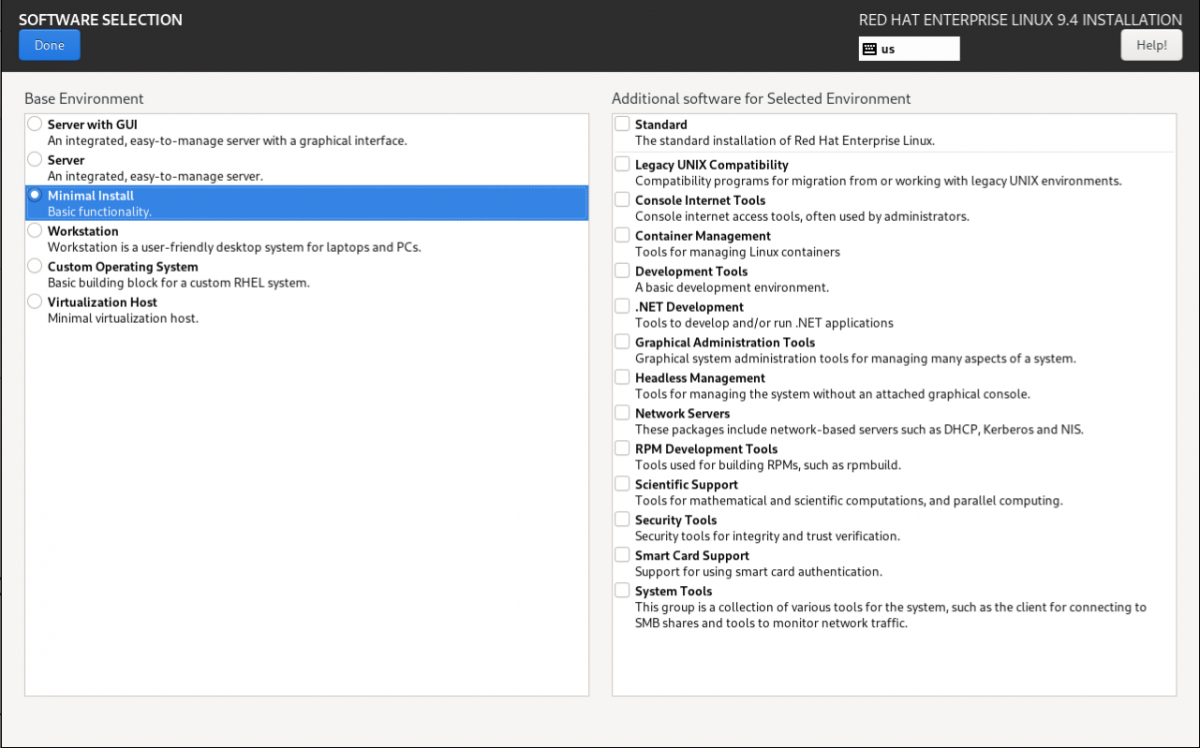Check the .NET Development box
Image resolution: width=1200 pixels, height=748 pixels.
point(622,306)
